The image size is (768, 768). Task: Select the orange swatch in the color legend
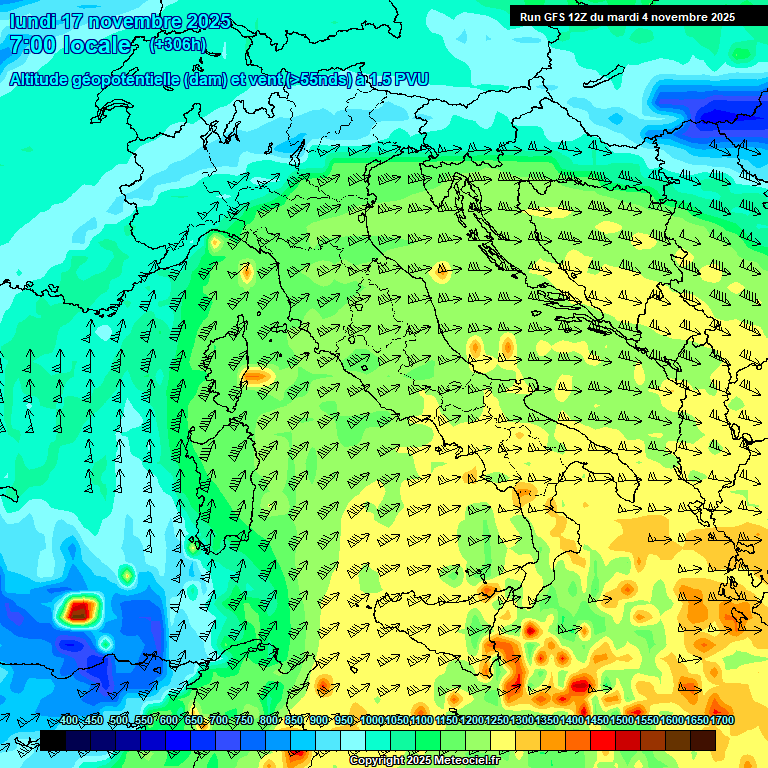(553, 741)
